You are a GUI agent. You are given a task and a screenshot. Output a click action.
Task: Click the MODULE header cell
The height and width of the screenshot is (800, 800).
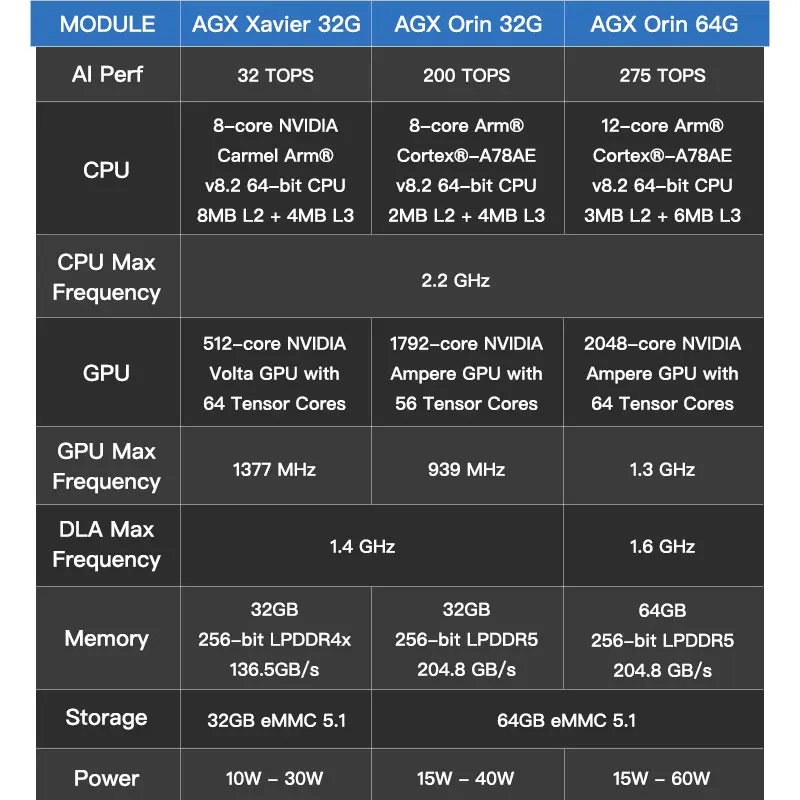pos(107,24)
